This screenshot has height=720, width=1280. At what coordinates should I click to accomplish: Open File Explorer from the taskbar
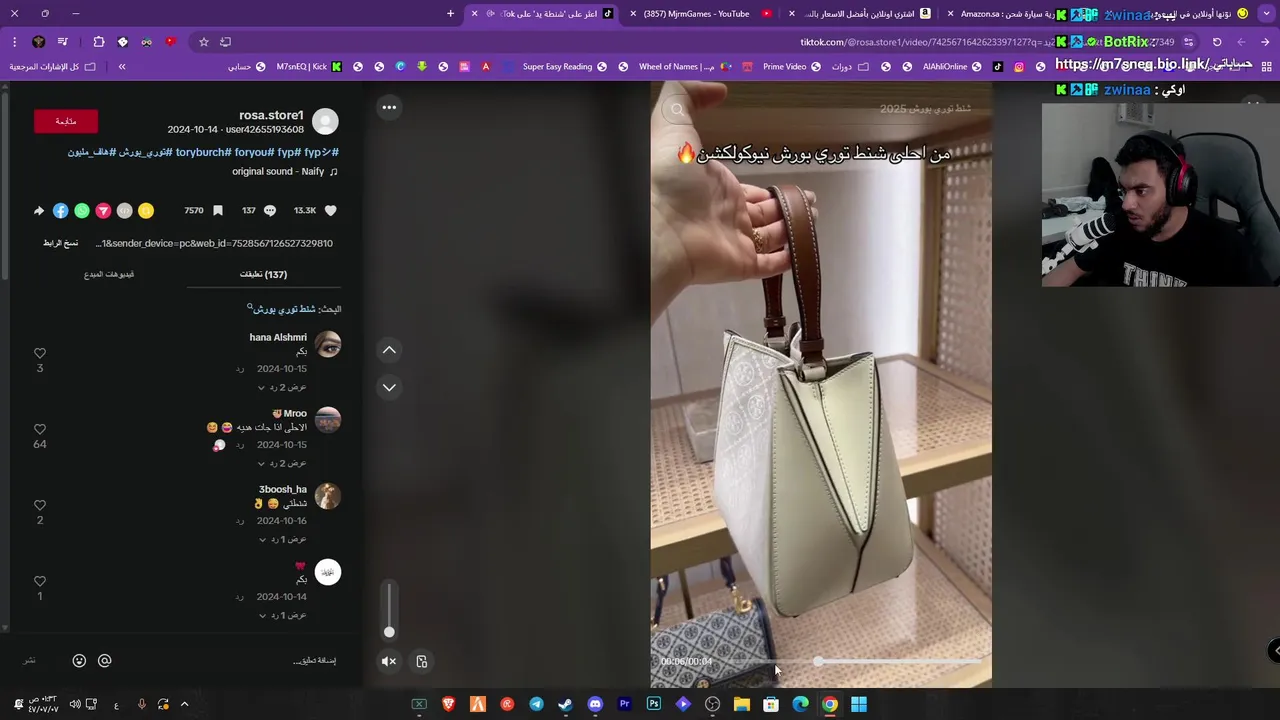742,704
